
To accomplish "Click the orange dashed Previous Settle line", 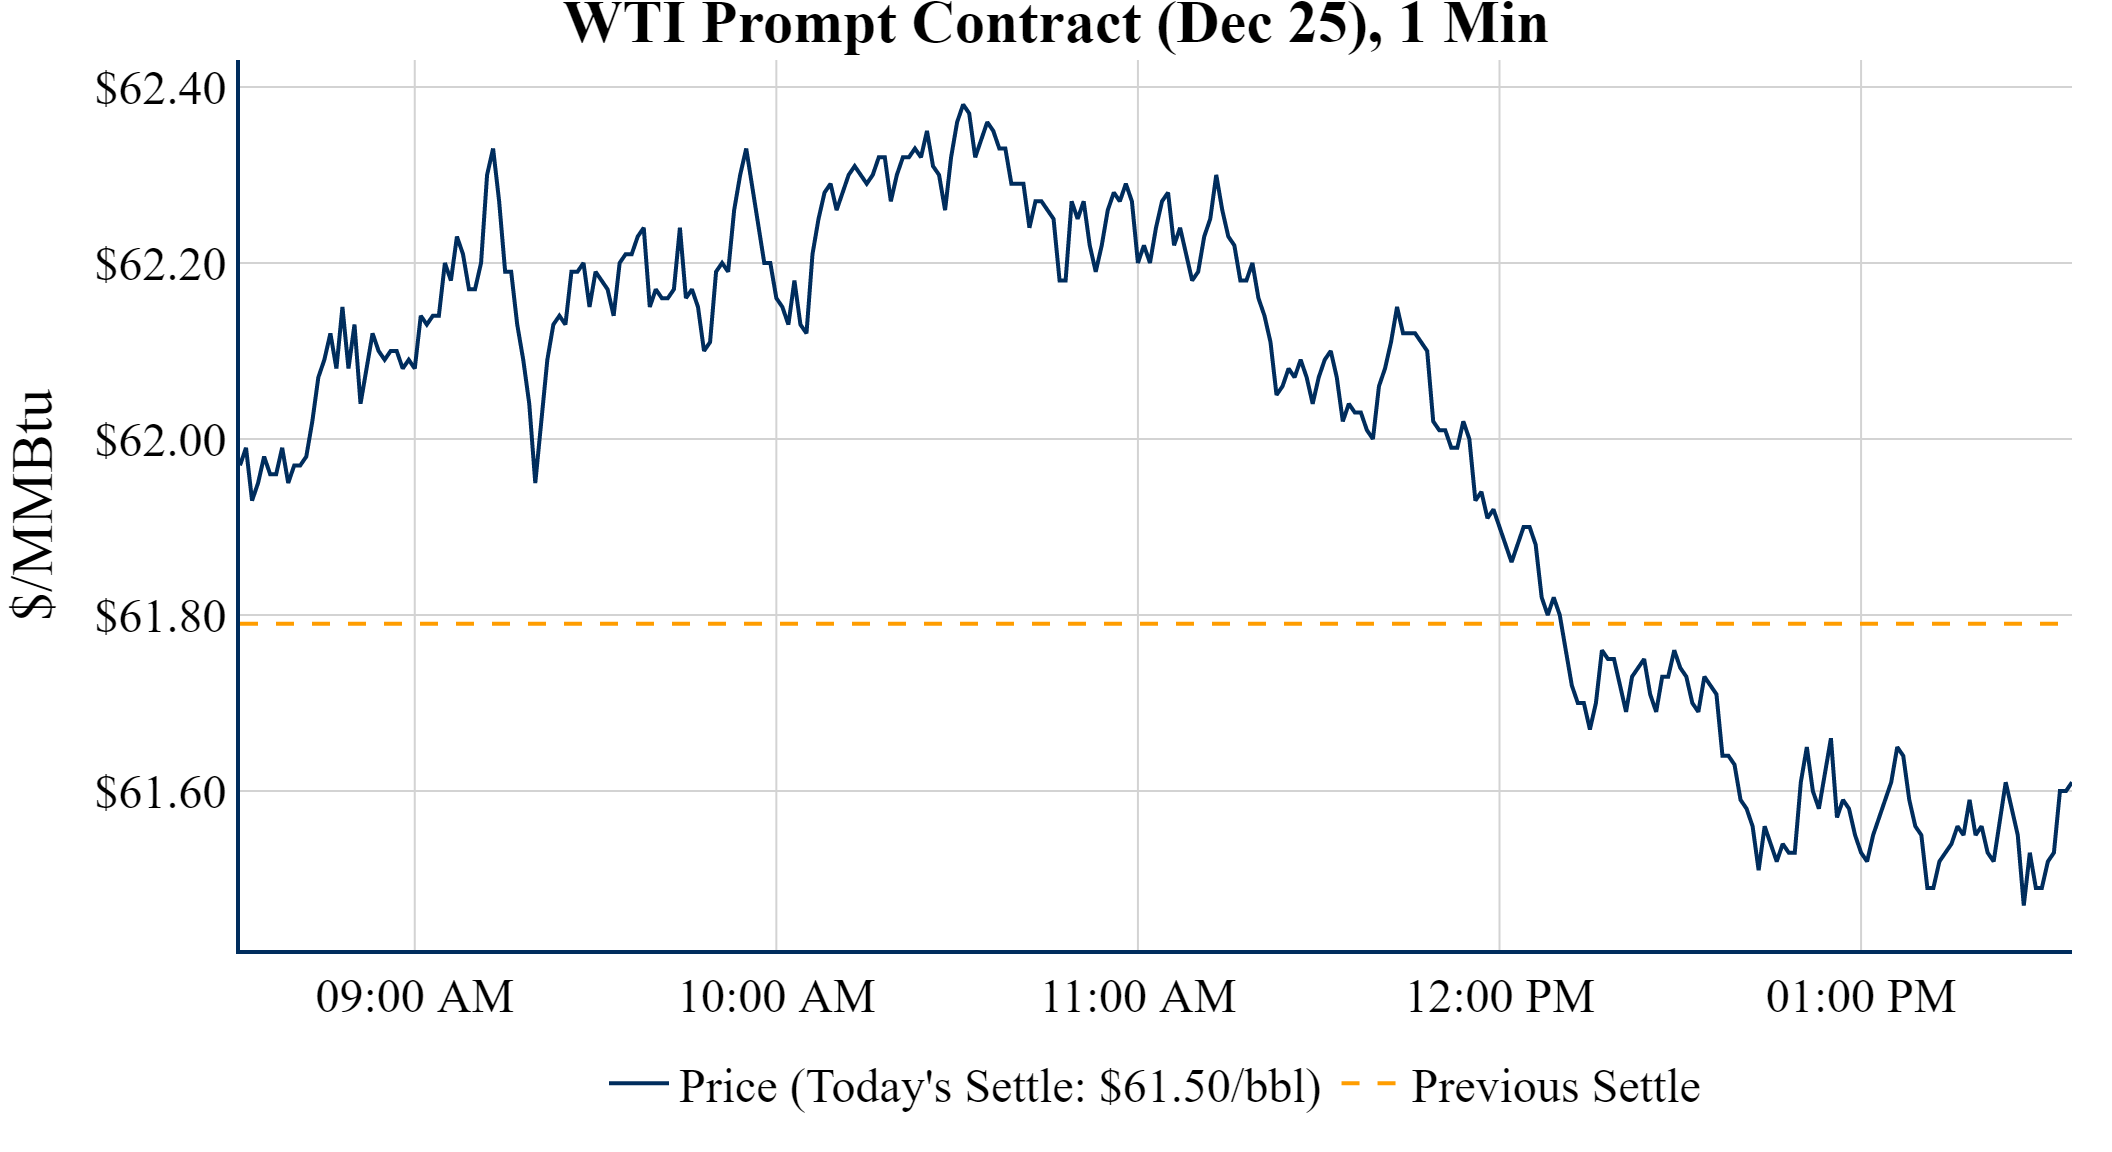I will click(1000, 624).
